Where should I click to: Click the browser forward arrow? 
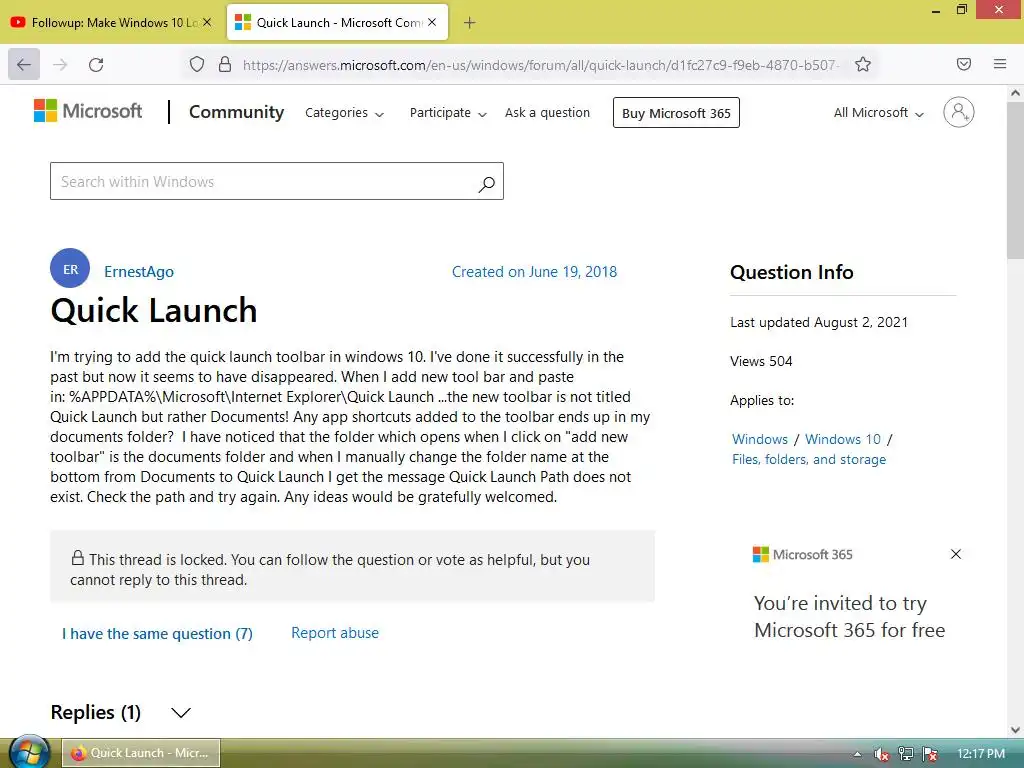(x=60, y=64)
